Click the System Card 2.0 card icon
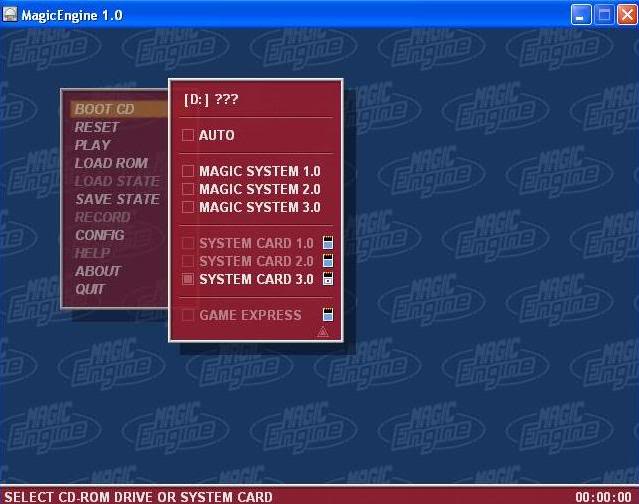The image size is (639, 504). [x=328, y=260]
